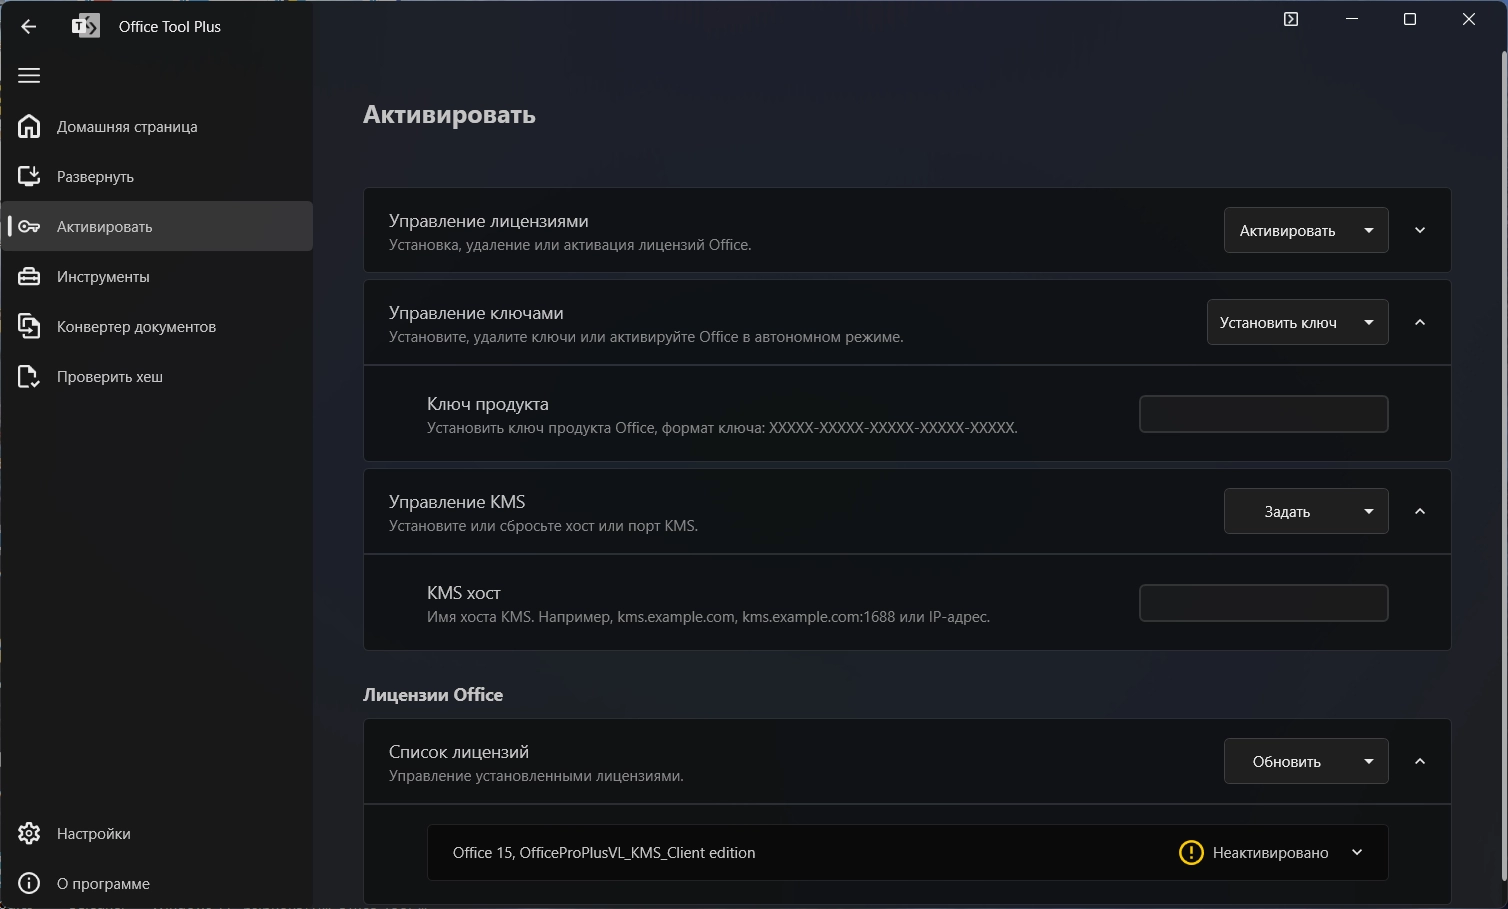Click the Конвертер документов icon
1508x909 pixels.
click(x=29, y=327)
